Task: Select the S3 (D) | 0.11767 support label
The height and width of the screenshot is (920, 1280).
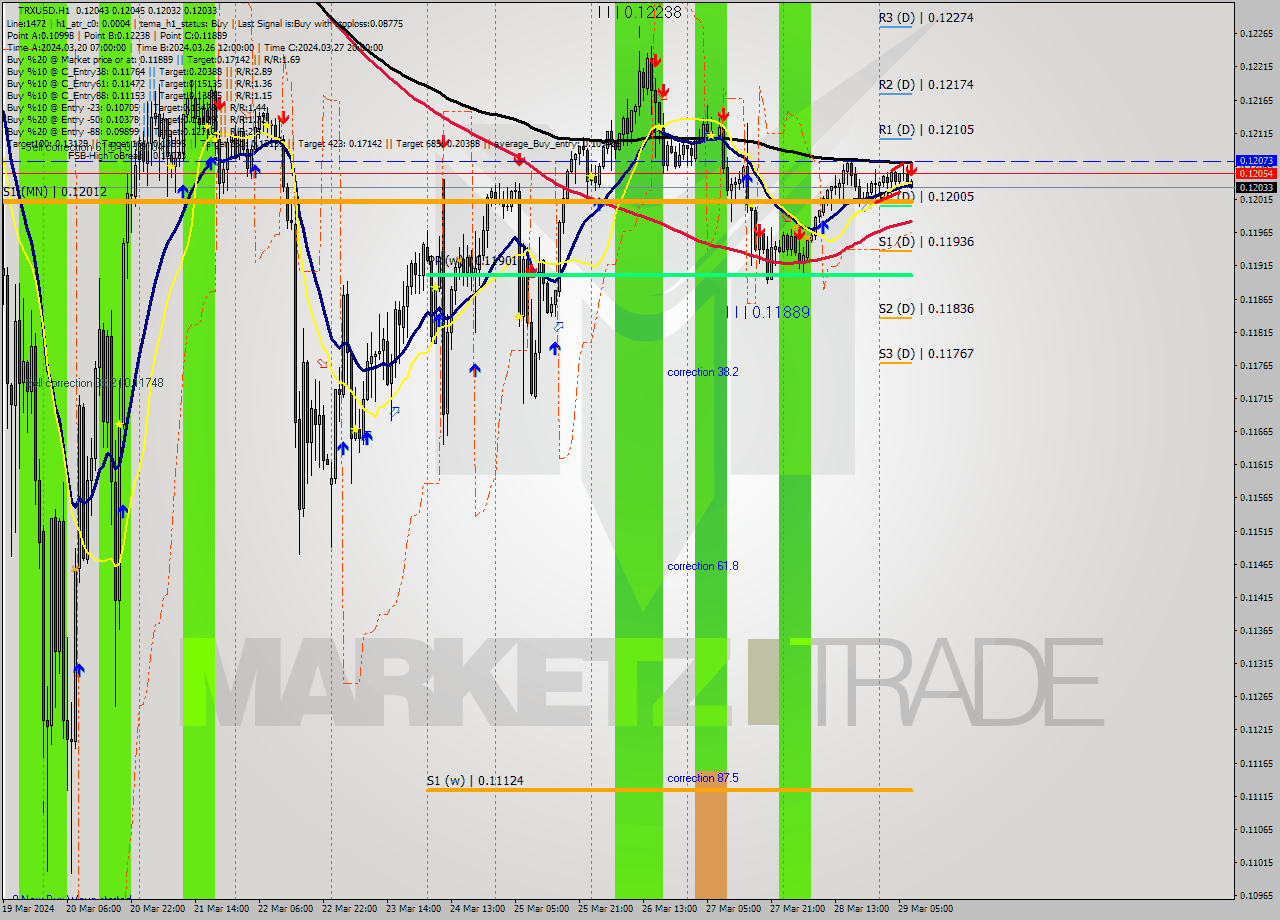Action: coord(926,354)
